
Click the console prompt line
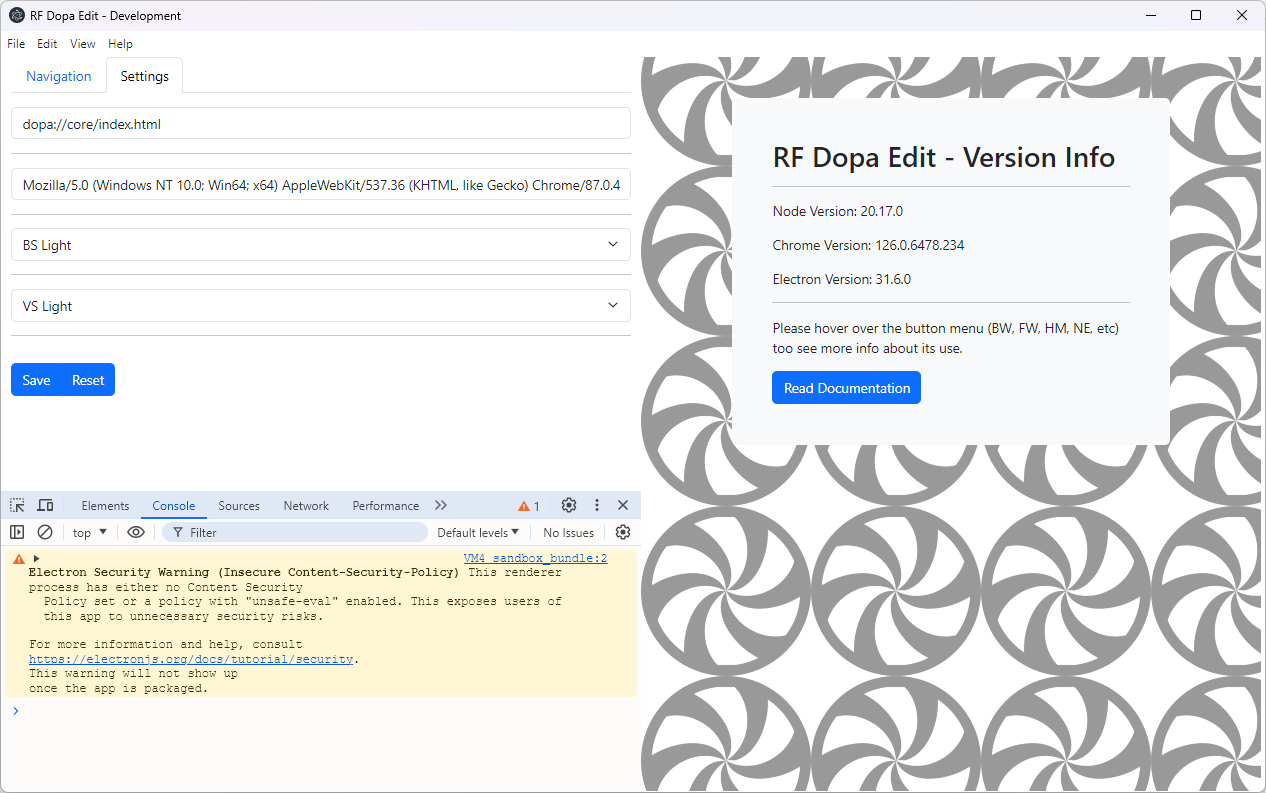pyautogui.click(x=320, y=711)
